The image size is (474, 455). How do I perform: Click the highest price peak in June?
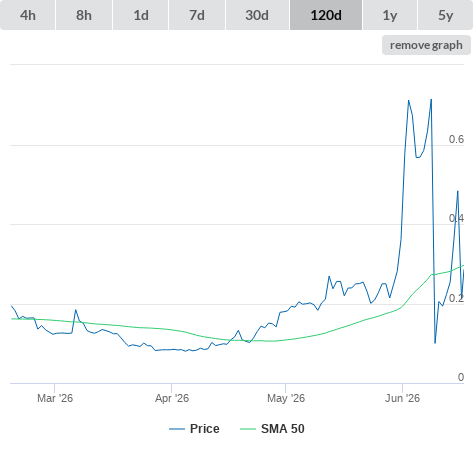point(431,99)
